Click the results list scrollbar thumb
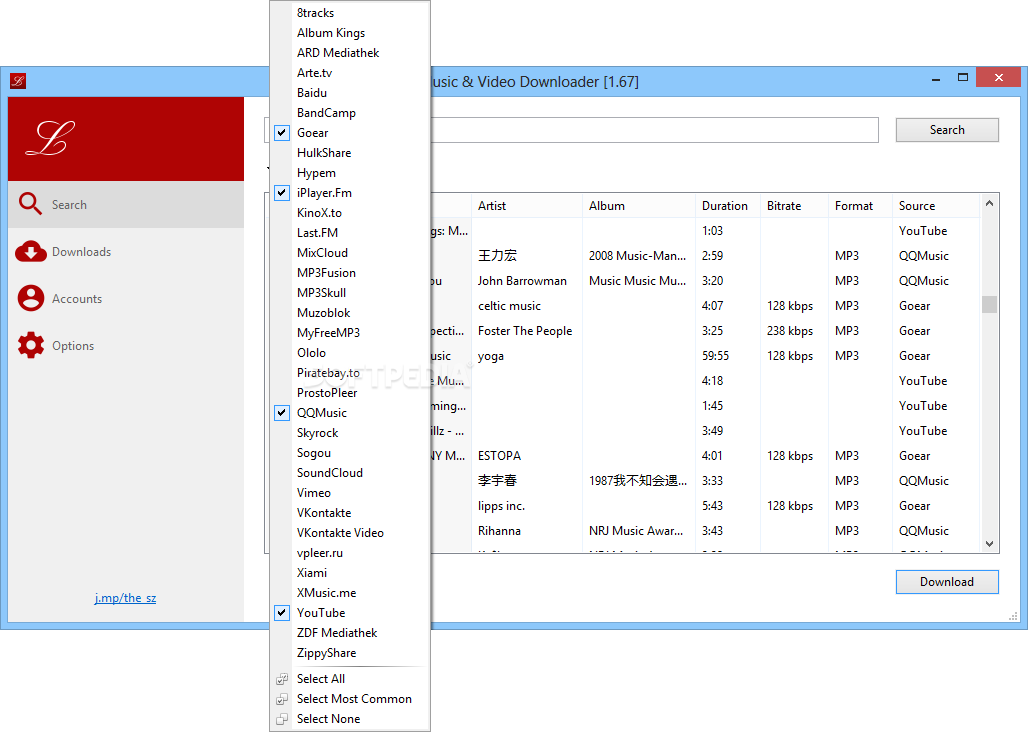This screenshot has height=732, width=1028. (989, 305)
